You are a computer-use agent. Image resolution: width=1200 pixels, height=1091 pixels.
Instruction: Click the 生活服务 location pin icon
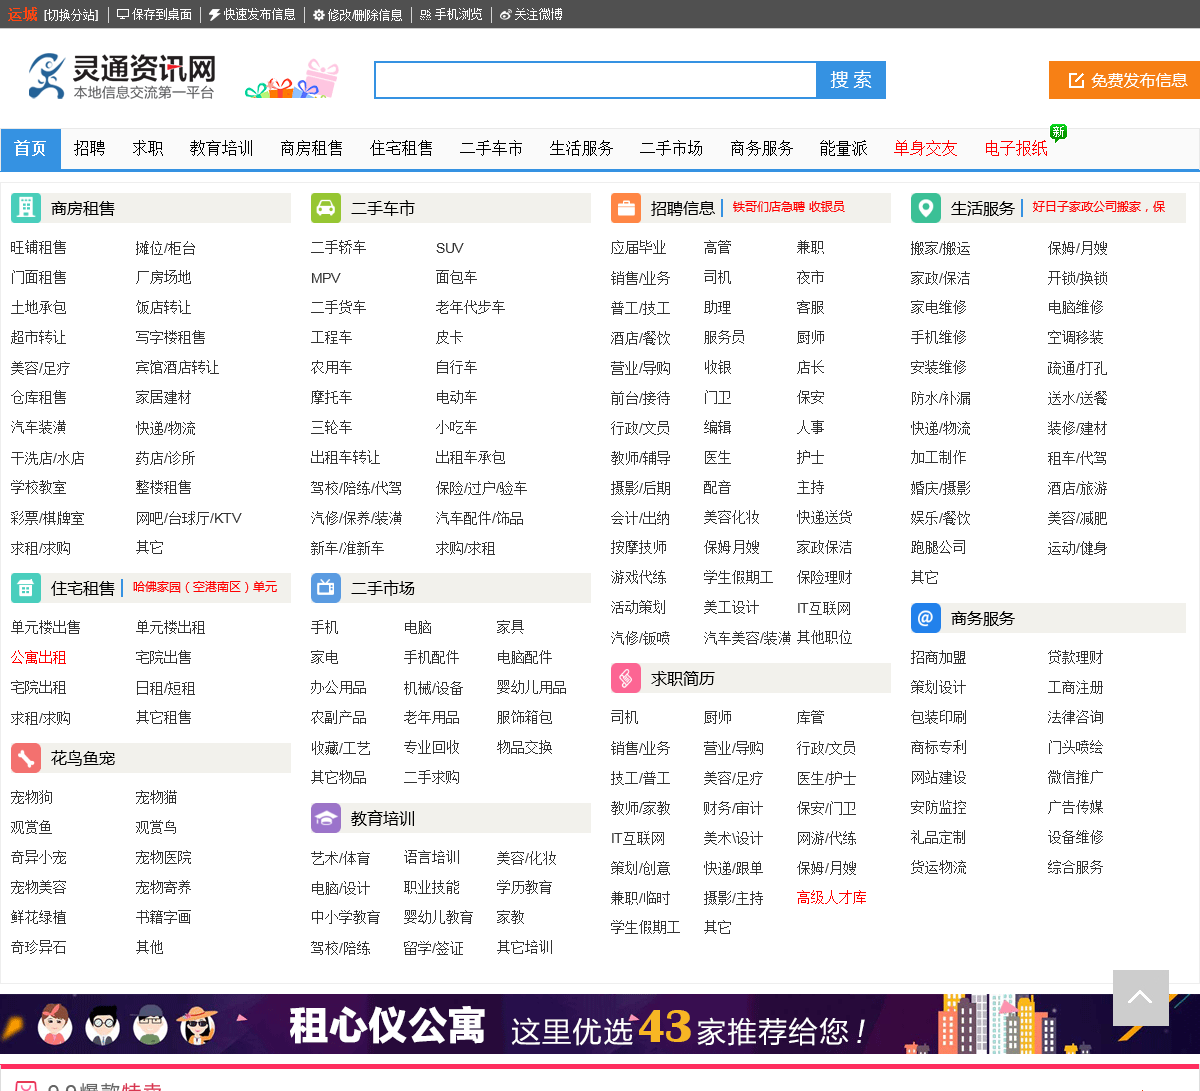pyautogui.click(x=926, y=208)
